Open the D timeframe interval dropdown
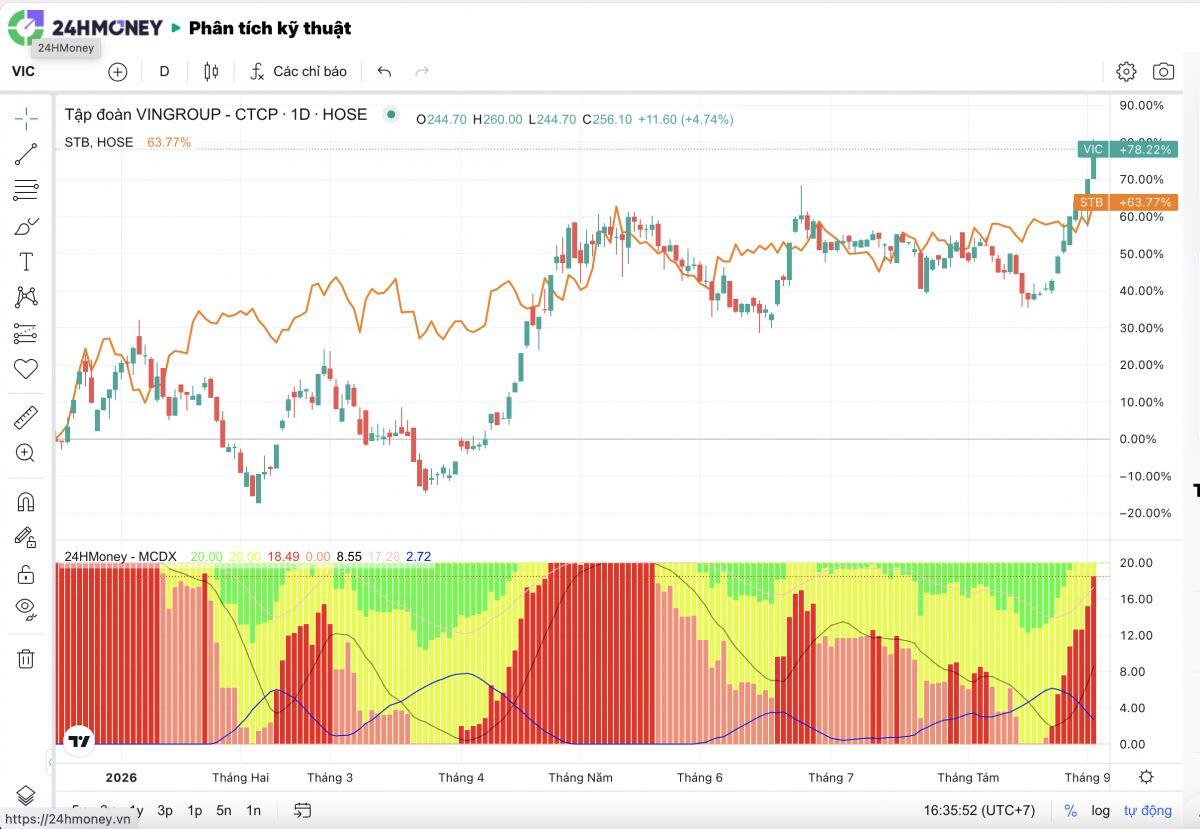This screenshot has width=1200, height=829. 165,71
